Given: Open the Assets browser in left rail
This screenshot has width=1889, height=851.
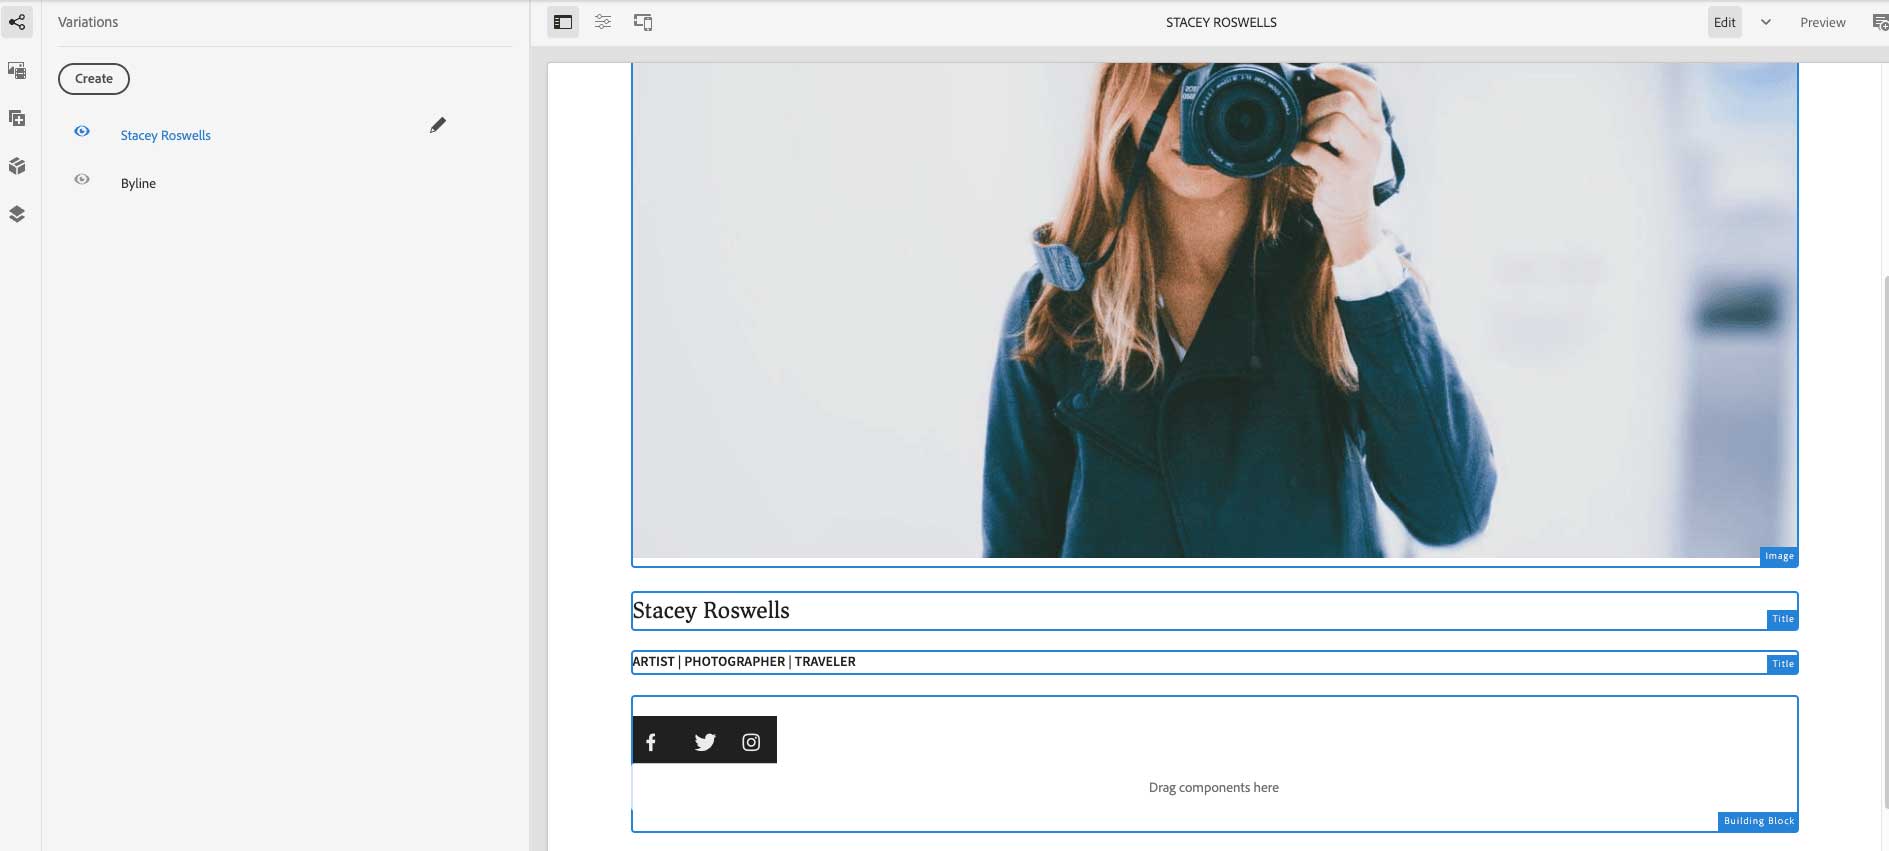Looking at the screenshot, I should (17, 70).
